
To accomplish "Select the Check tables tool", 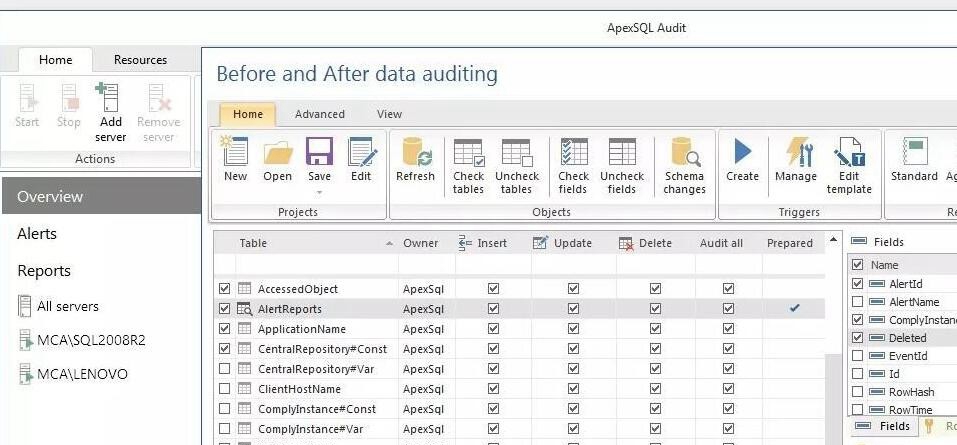I will pyautogui.click(x=468, y=153).
